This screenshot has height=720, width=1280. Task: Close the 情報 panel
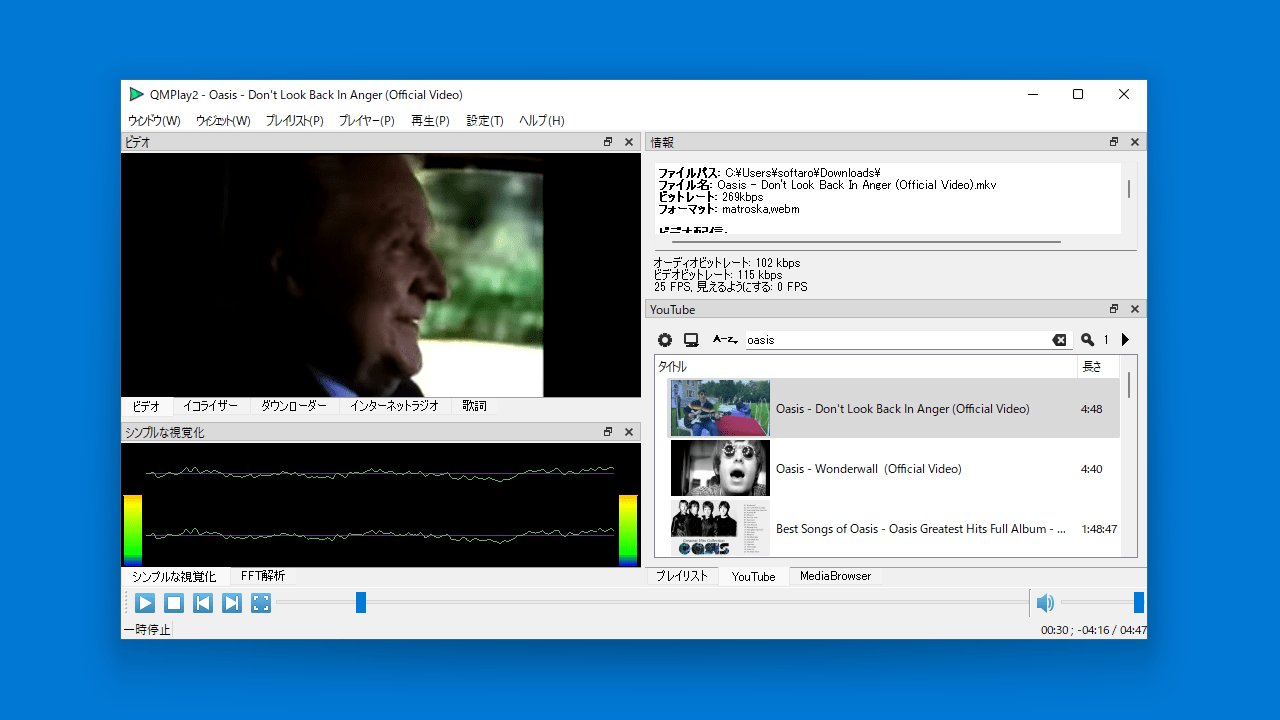coord(1135,142)
